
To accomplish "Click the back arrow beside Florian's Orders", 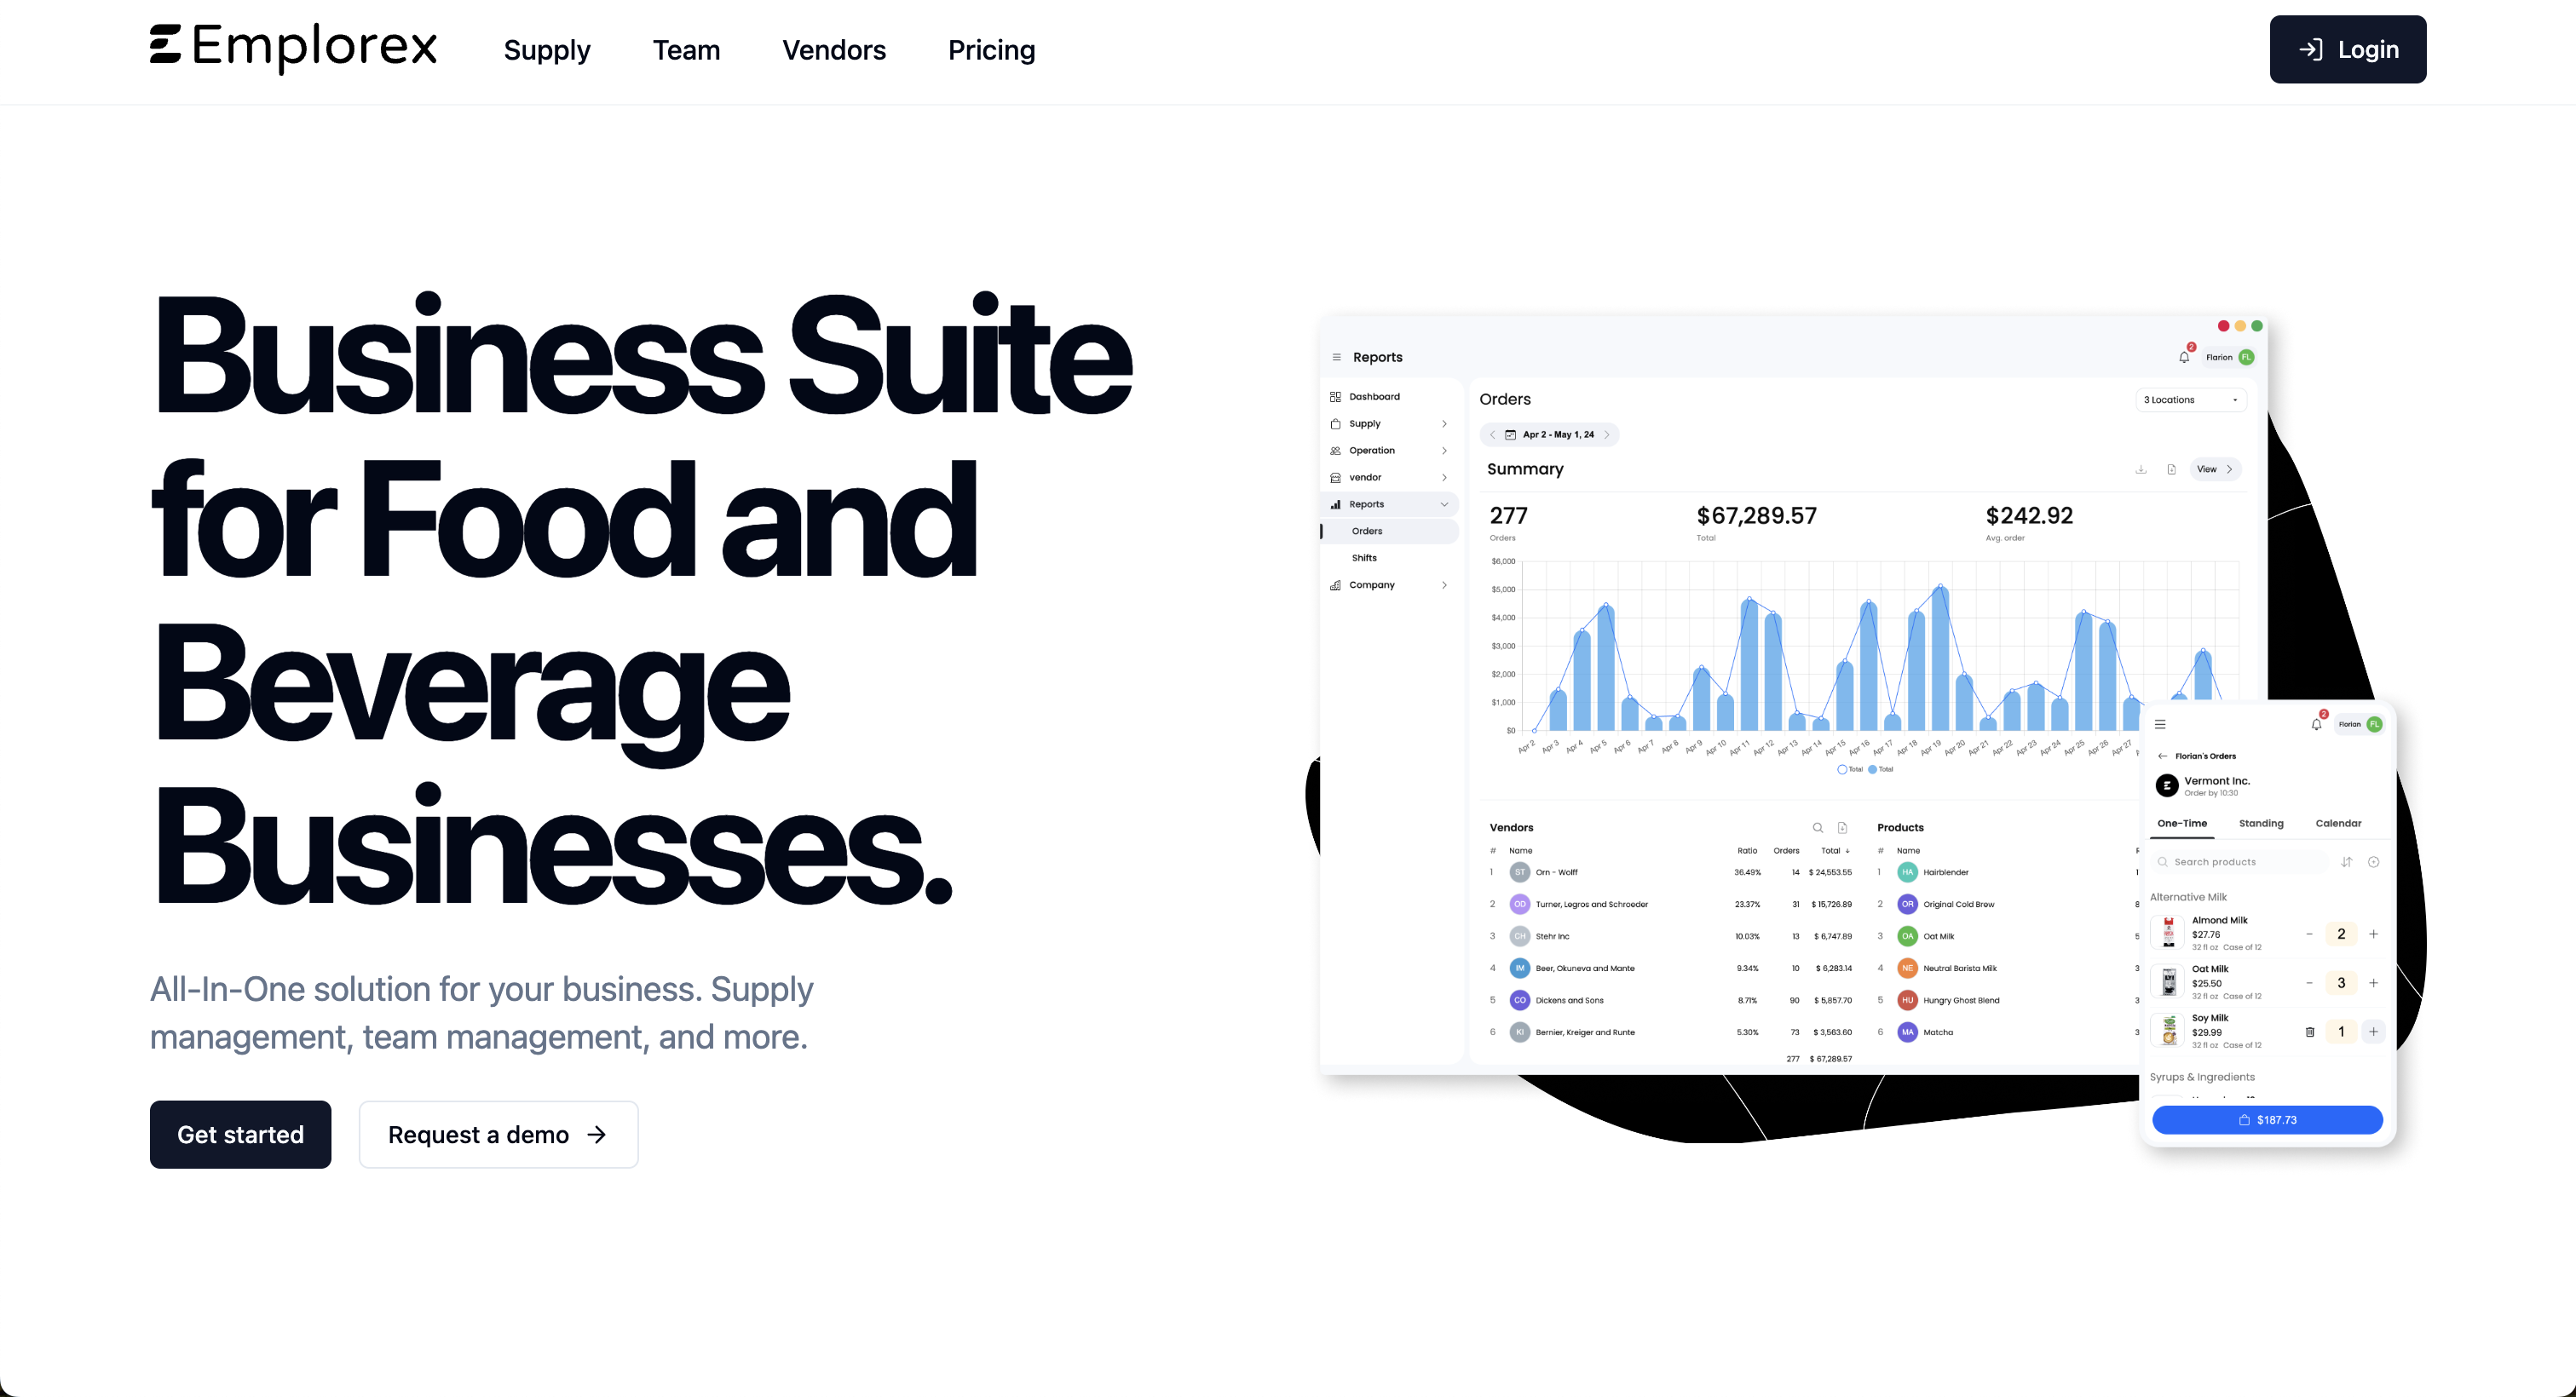I will 2163,756.
